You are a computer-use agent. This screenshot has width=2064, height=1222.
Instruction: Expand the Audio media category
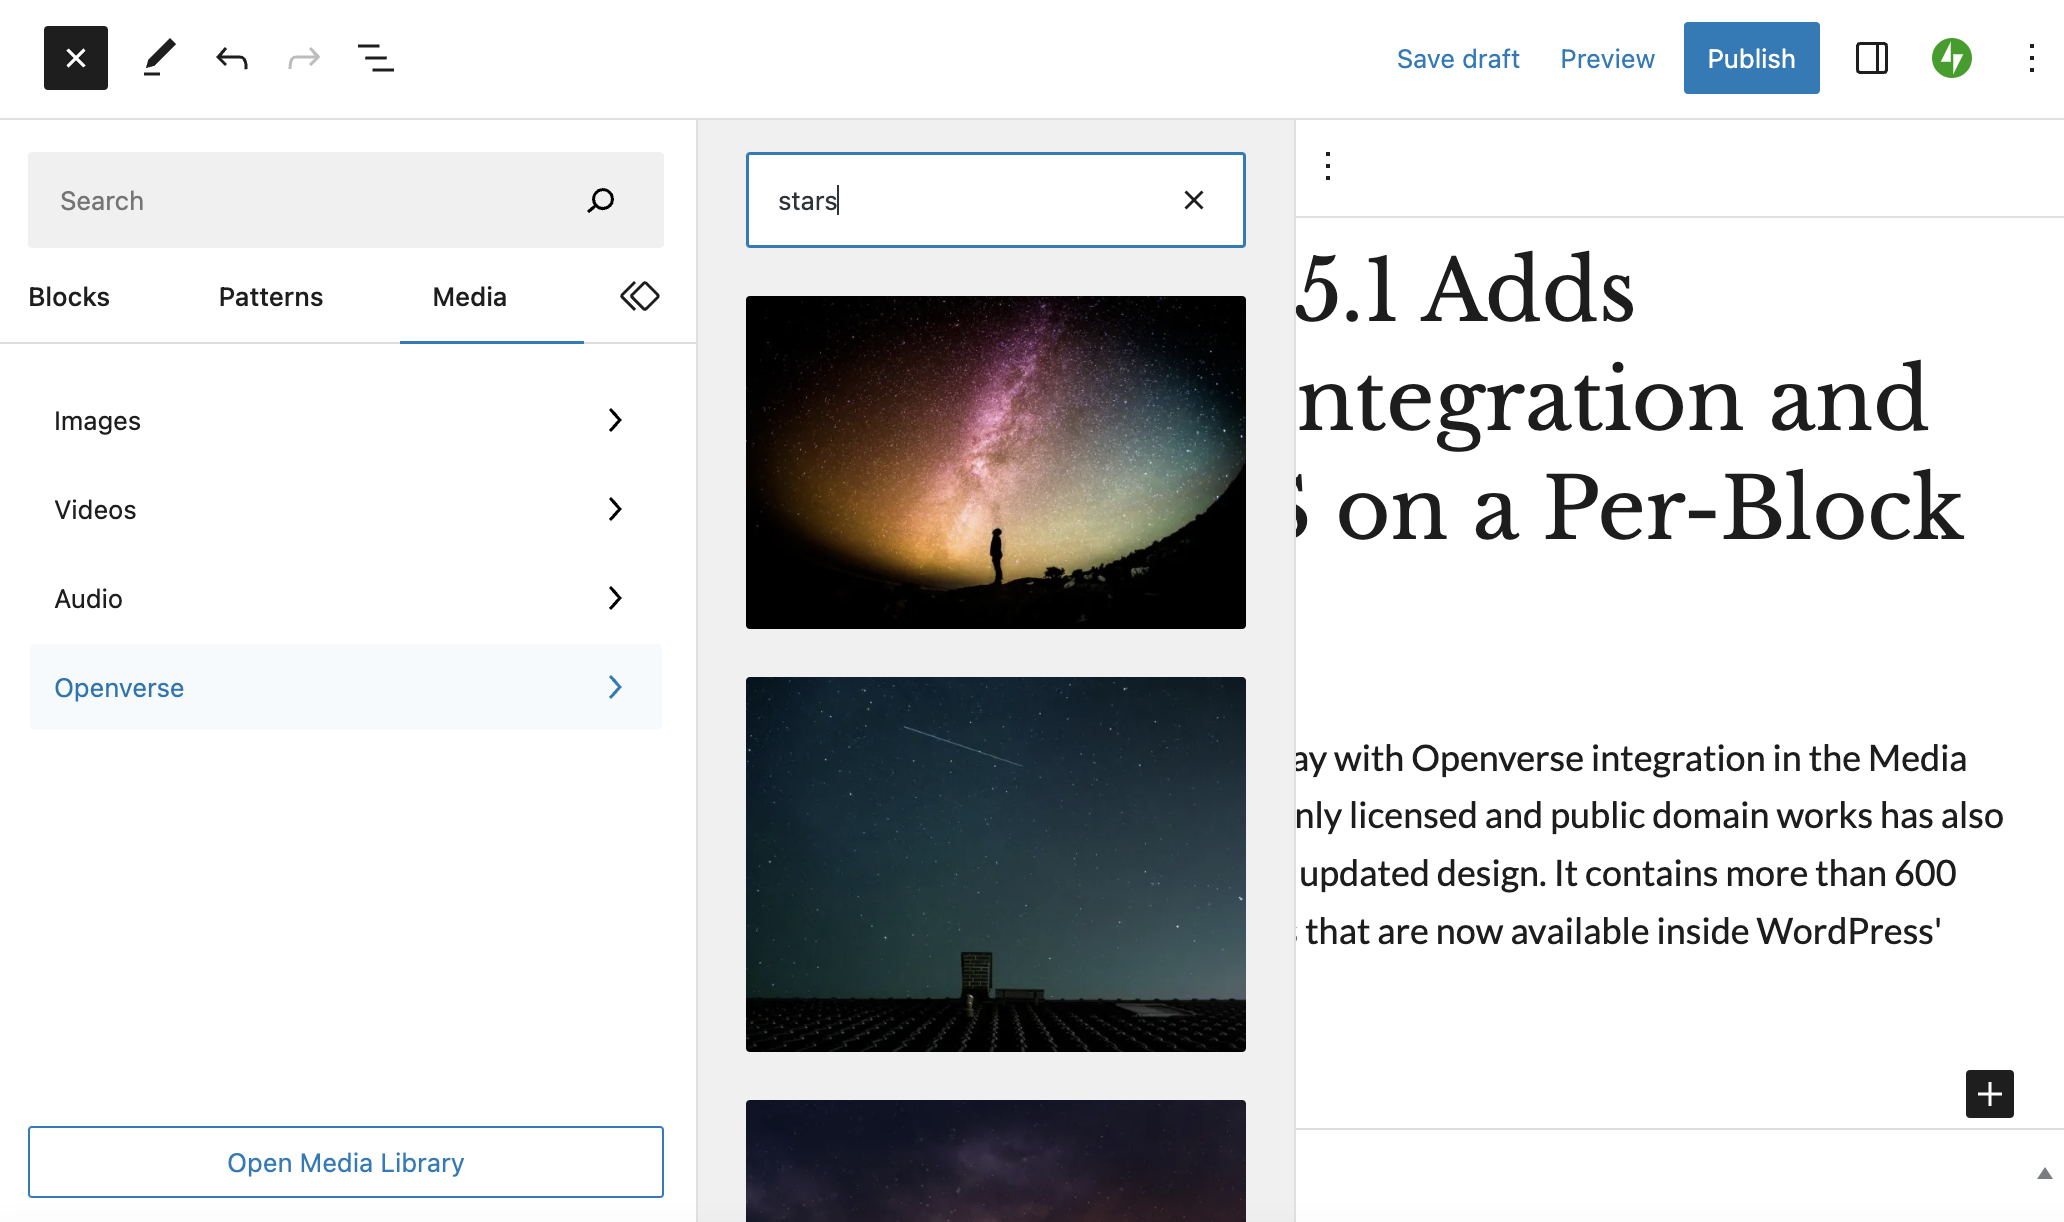point(345,599)
